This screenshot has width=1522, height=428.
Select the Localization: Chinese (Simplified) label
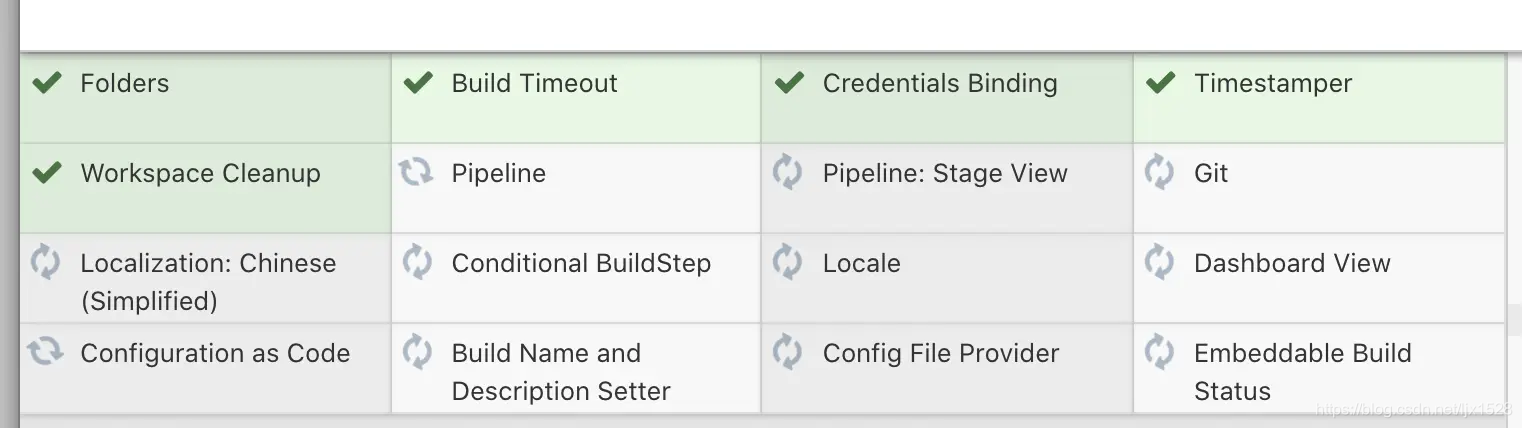208,281
